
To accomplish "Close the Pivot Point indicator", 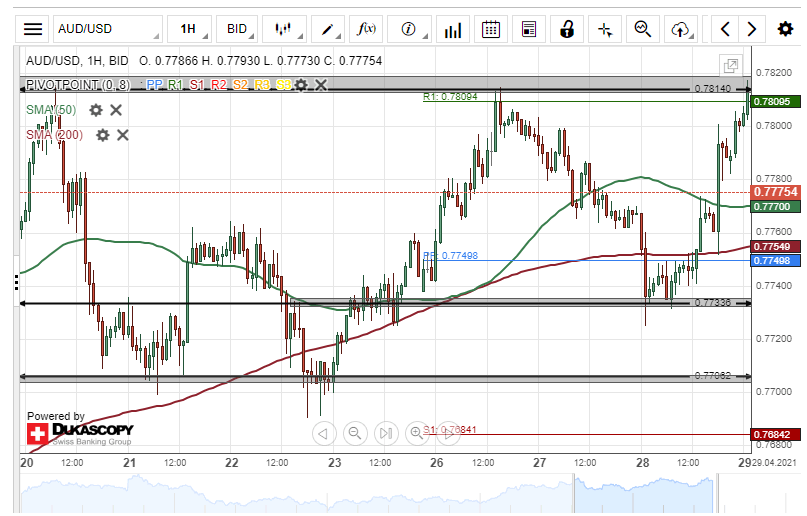I will coord(321,85).
